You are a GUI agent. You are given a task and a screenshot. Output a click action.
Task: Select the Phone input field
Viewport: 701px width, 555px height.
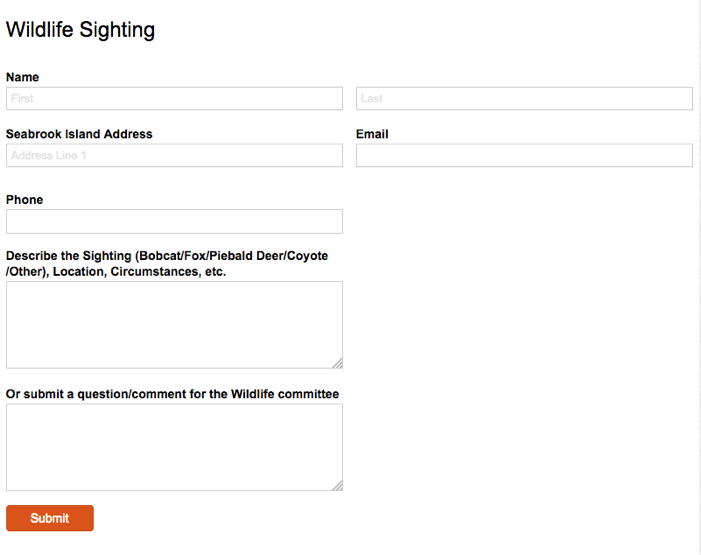click(174, 221)
